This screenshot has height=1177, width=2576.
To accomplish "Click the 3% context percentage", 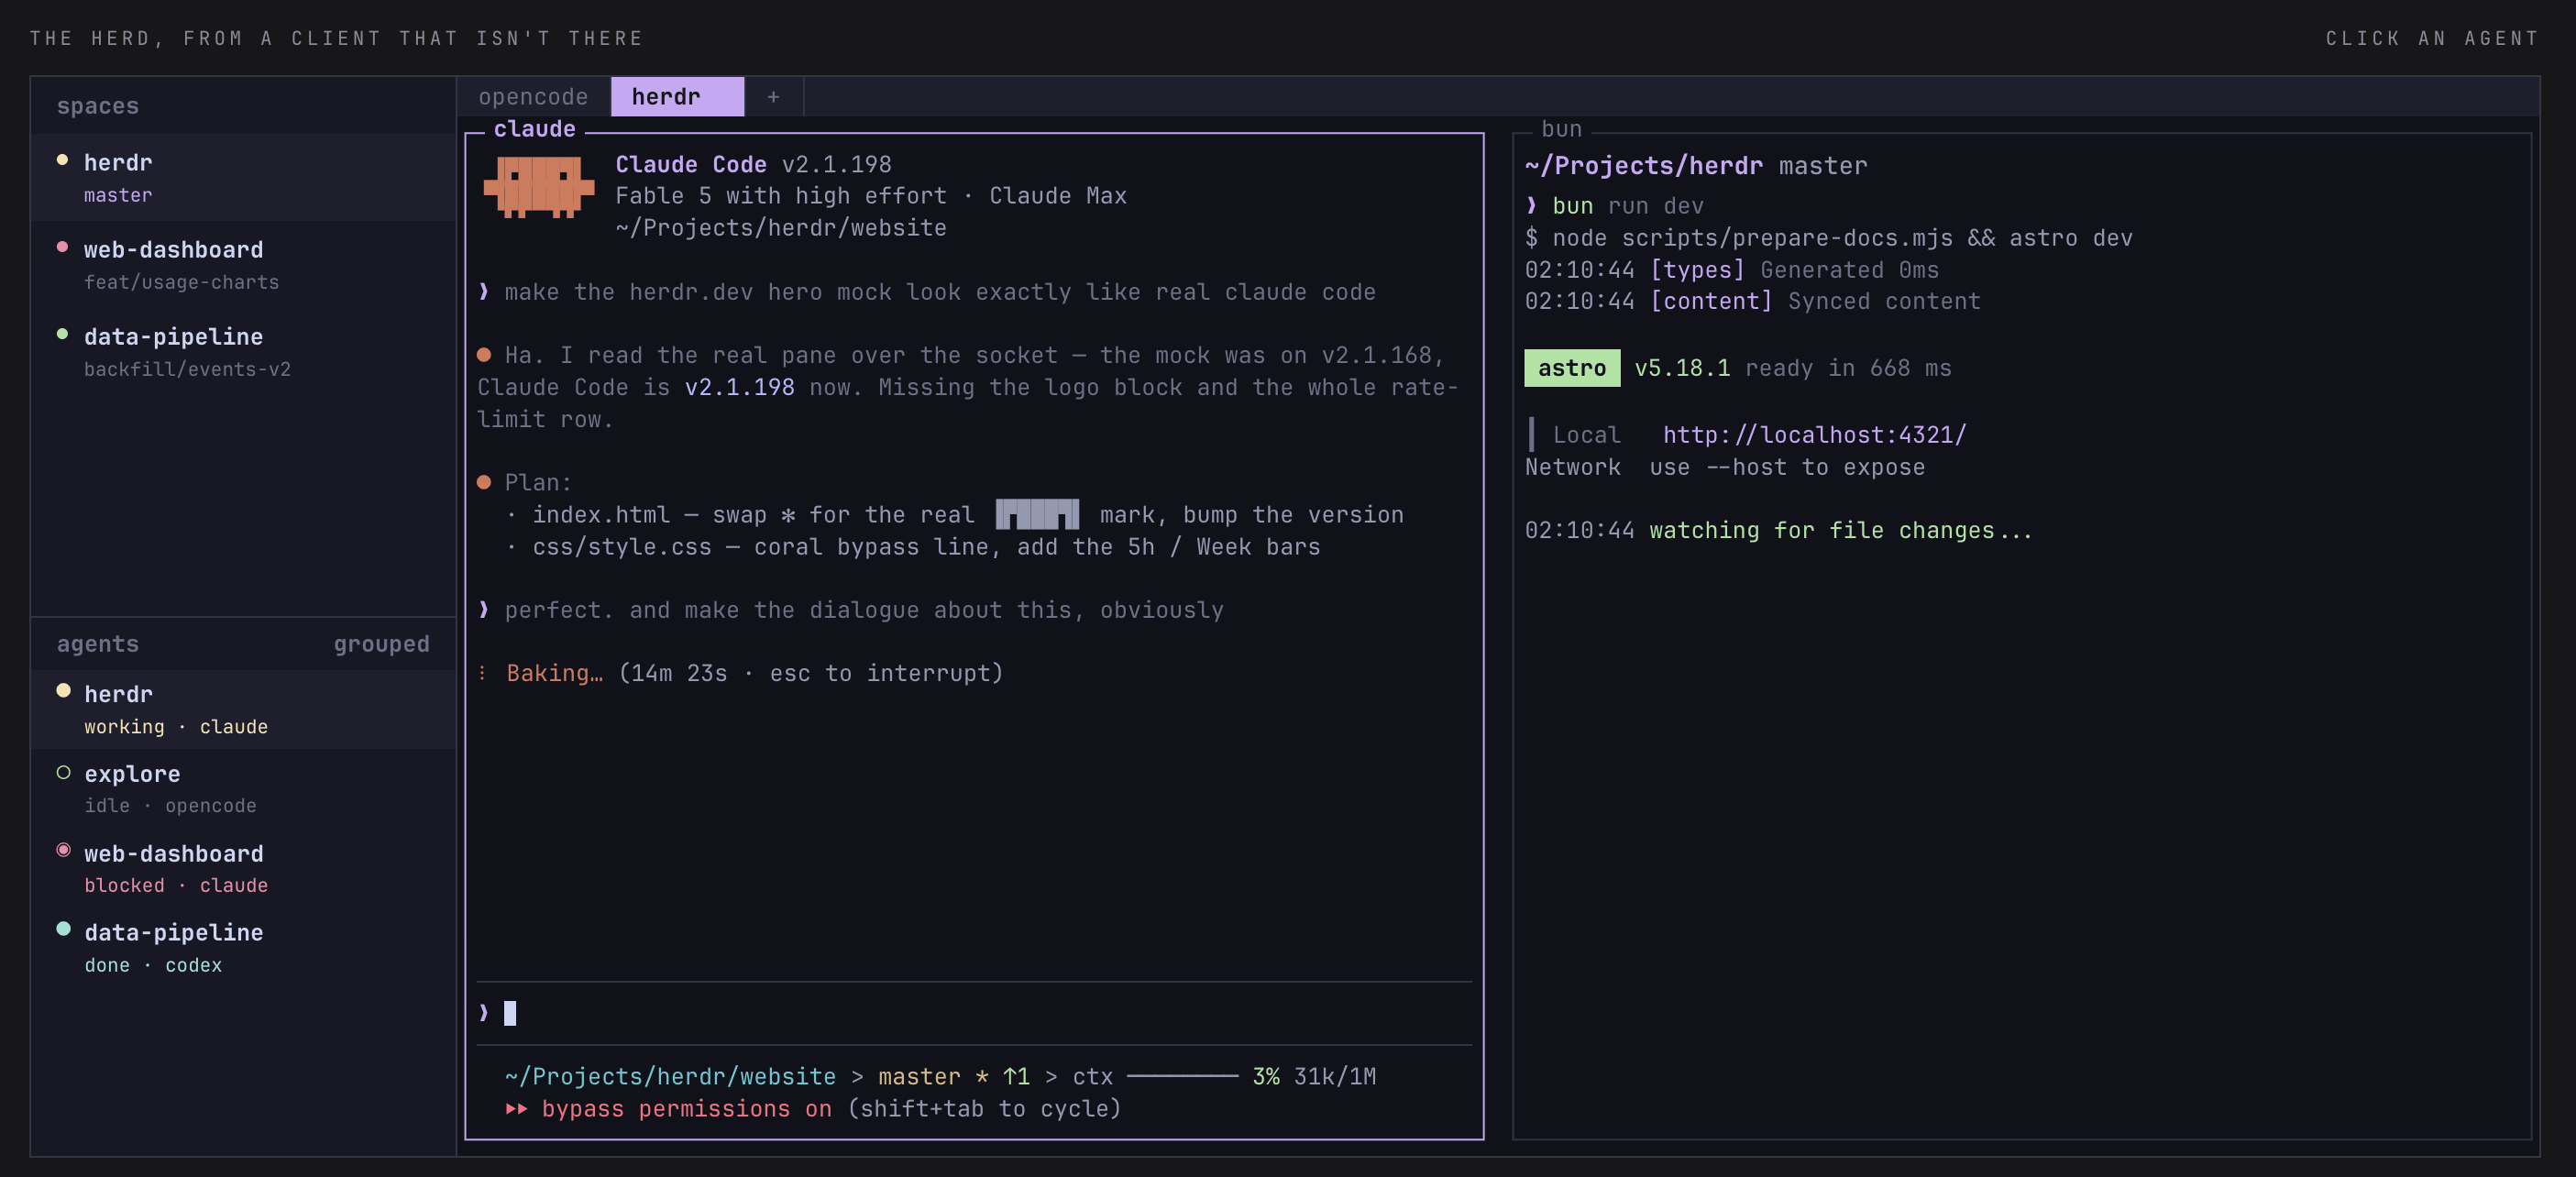I will tap(1265, 1077).
